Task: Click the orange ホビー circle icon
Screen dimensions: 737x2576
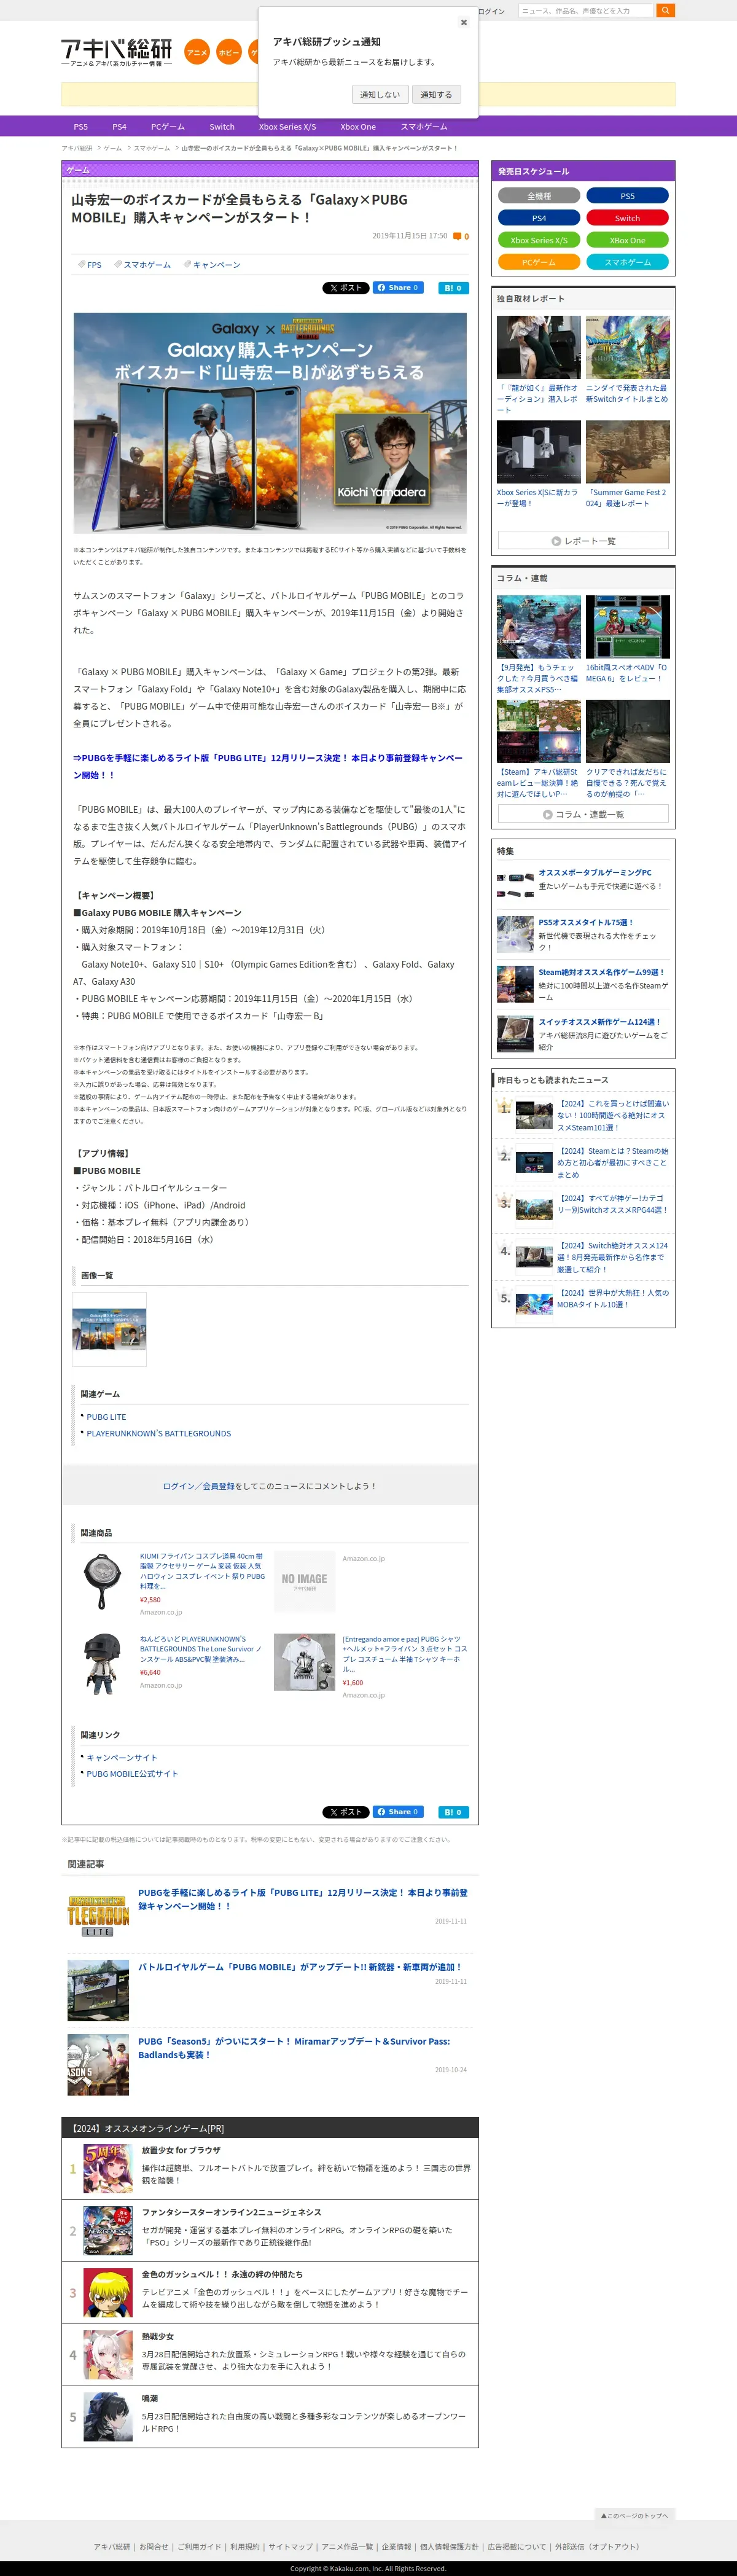Action: [229, 52]
